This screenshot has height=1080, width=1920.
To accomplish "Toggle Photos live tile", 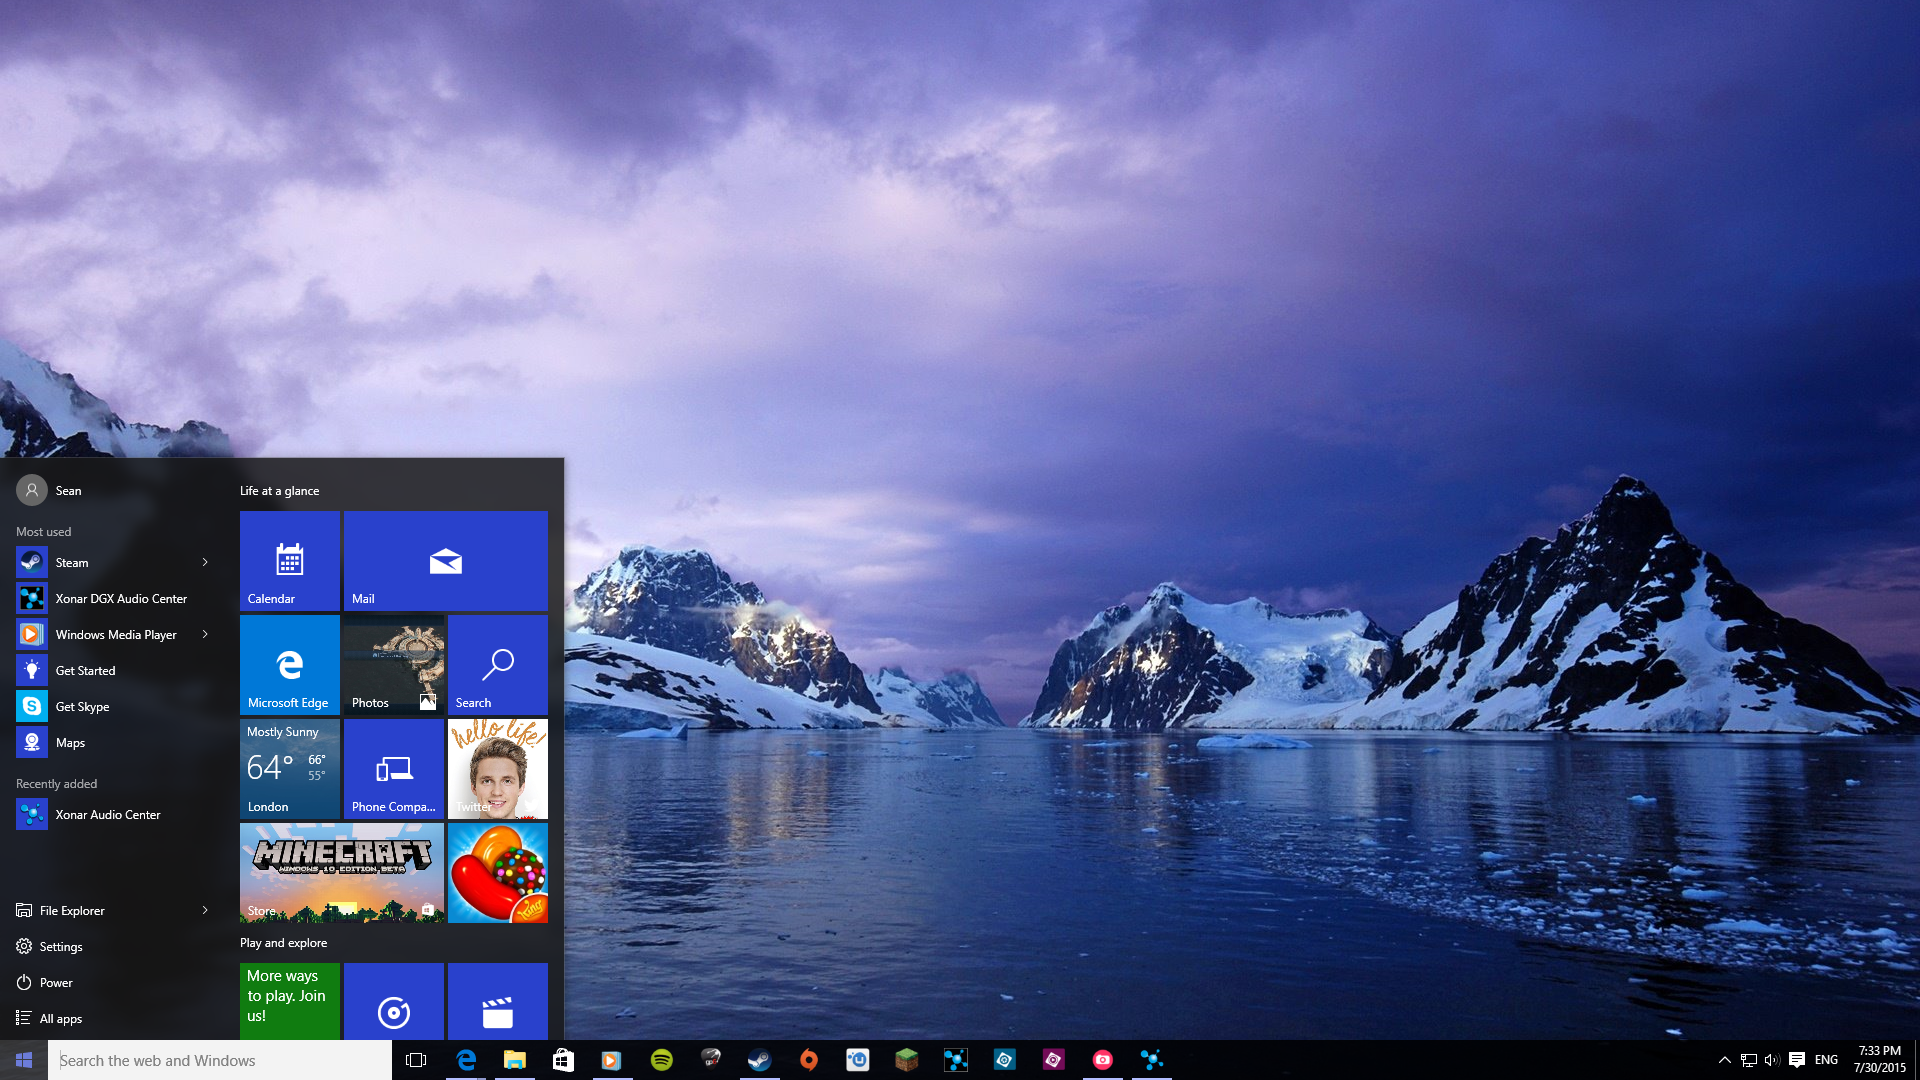I will (x=393, y=665).
